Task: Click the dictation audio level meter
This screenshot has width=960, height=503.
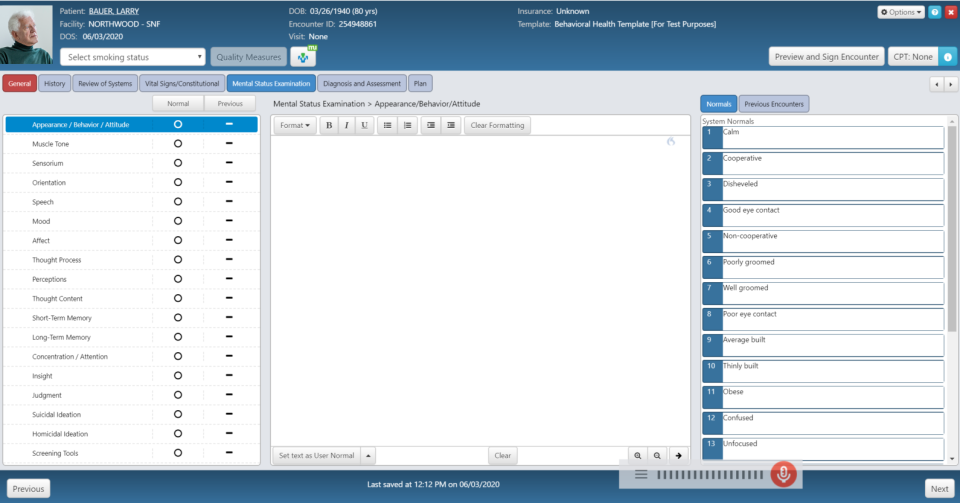Action: pos(710,474)
